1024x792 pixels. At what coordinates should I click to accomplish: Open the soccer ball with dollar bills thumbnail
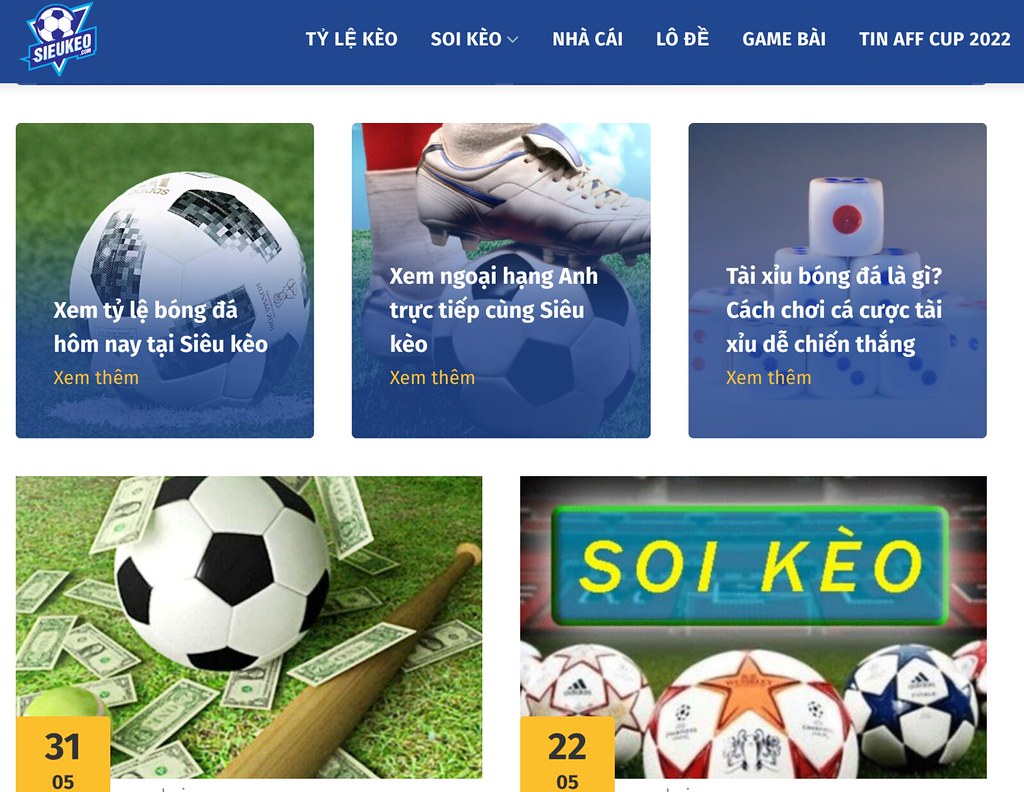tap(249, 627)
